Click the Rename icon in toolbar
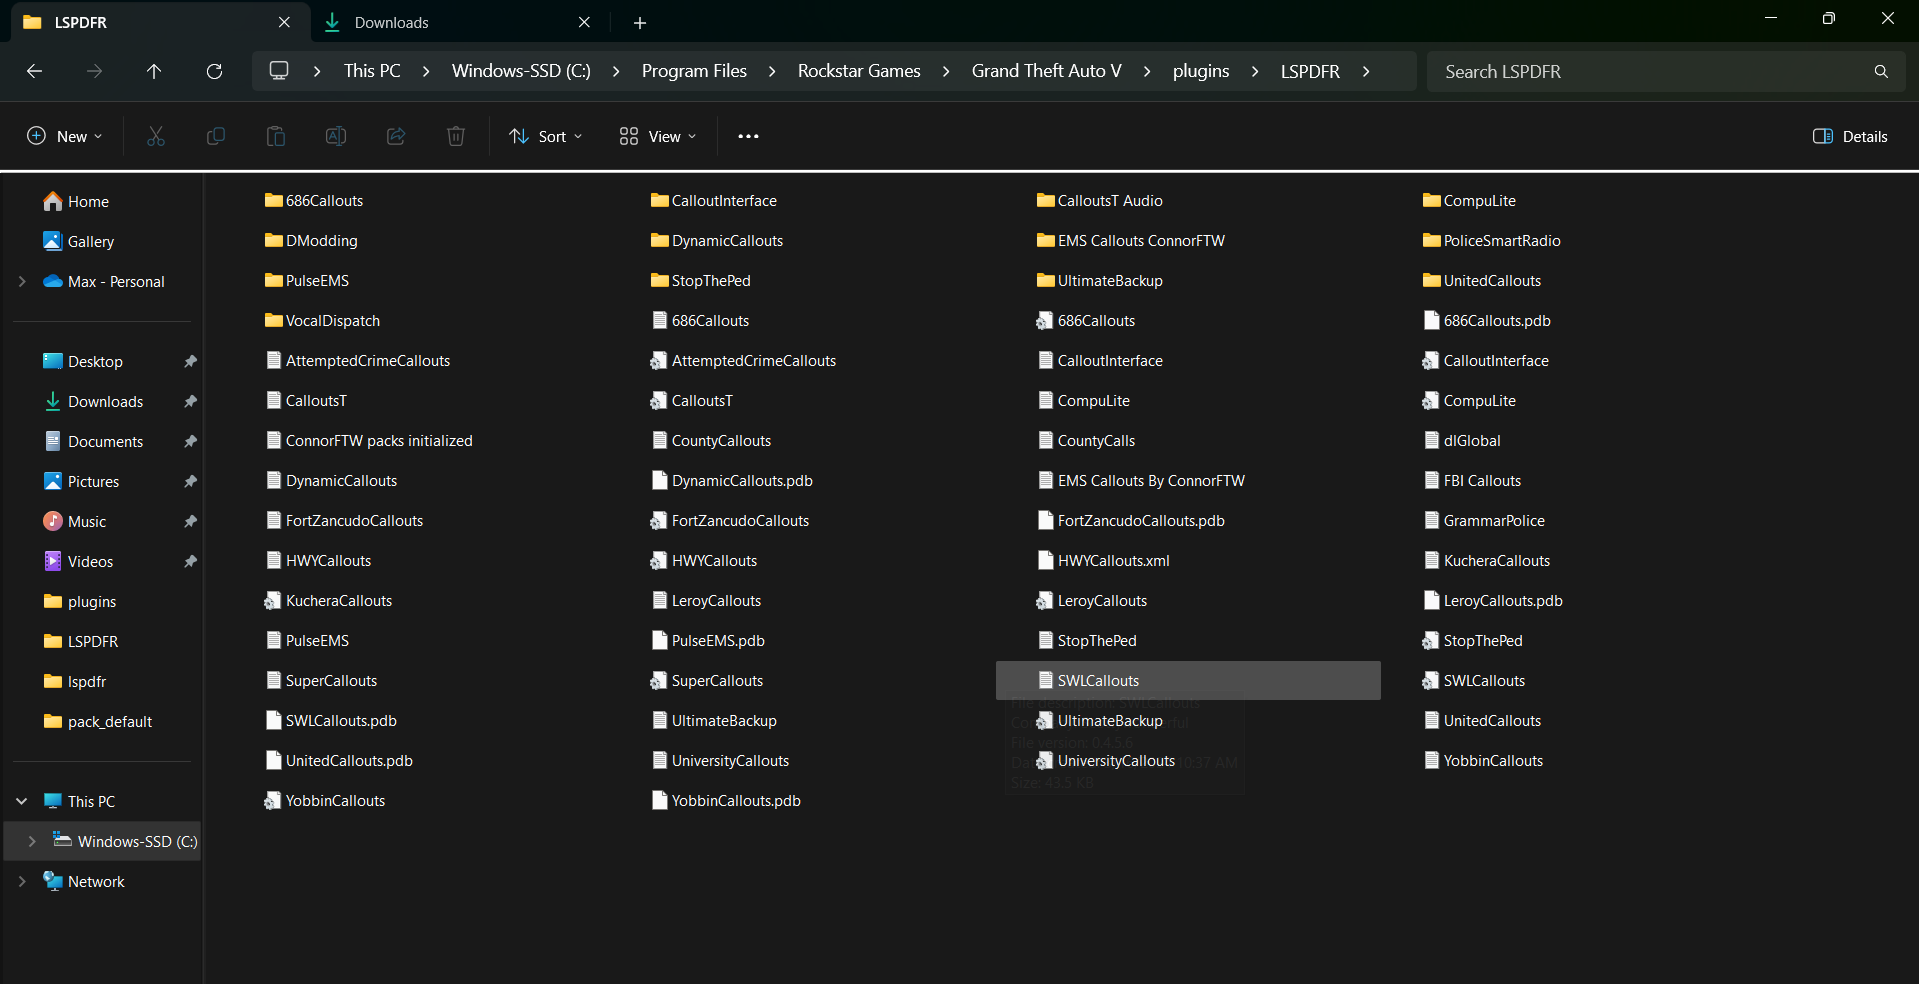 click(x=336, y=136)
